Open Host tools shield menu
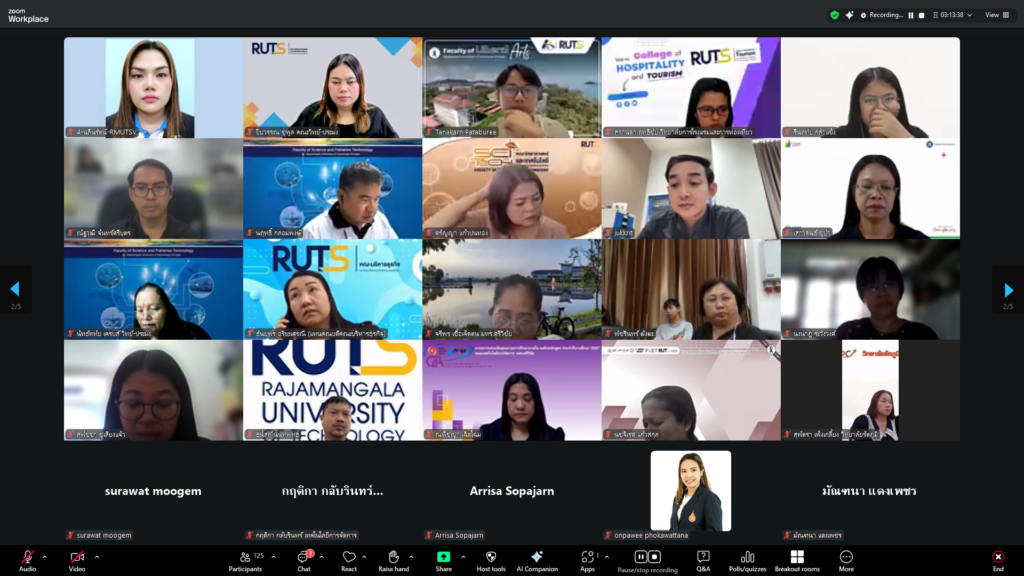 tap(490, 557)
